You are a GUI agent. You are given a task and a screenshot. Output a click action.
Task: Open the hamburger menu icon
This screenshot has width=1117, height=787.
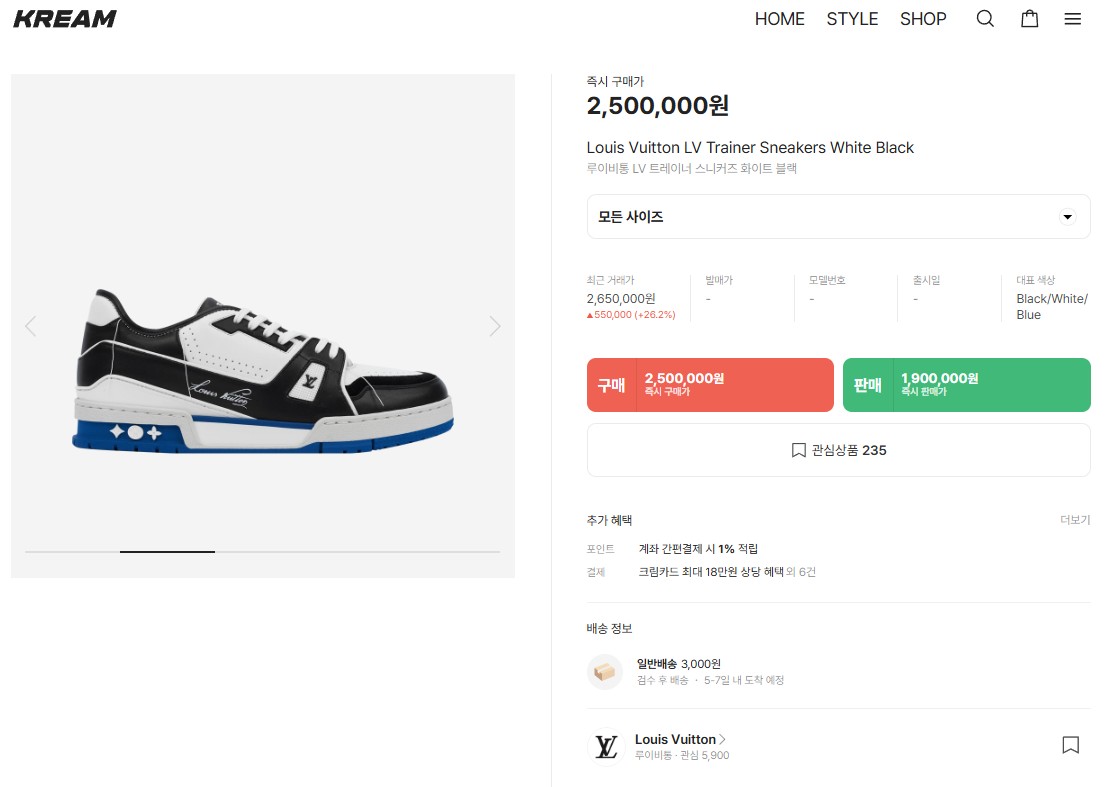coord(1073,19)
